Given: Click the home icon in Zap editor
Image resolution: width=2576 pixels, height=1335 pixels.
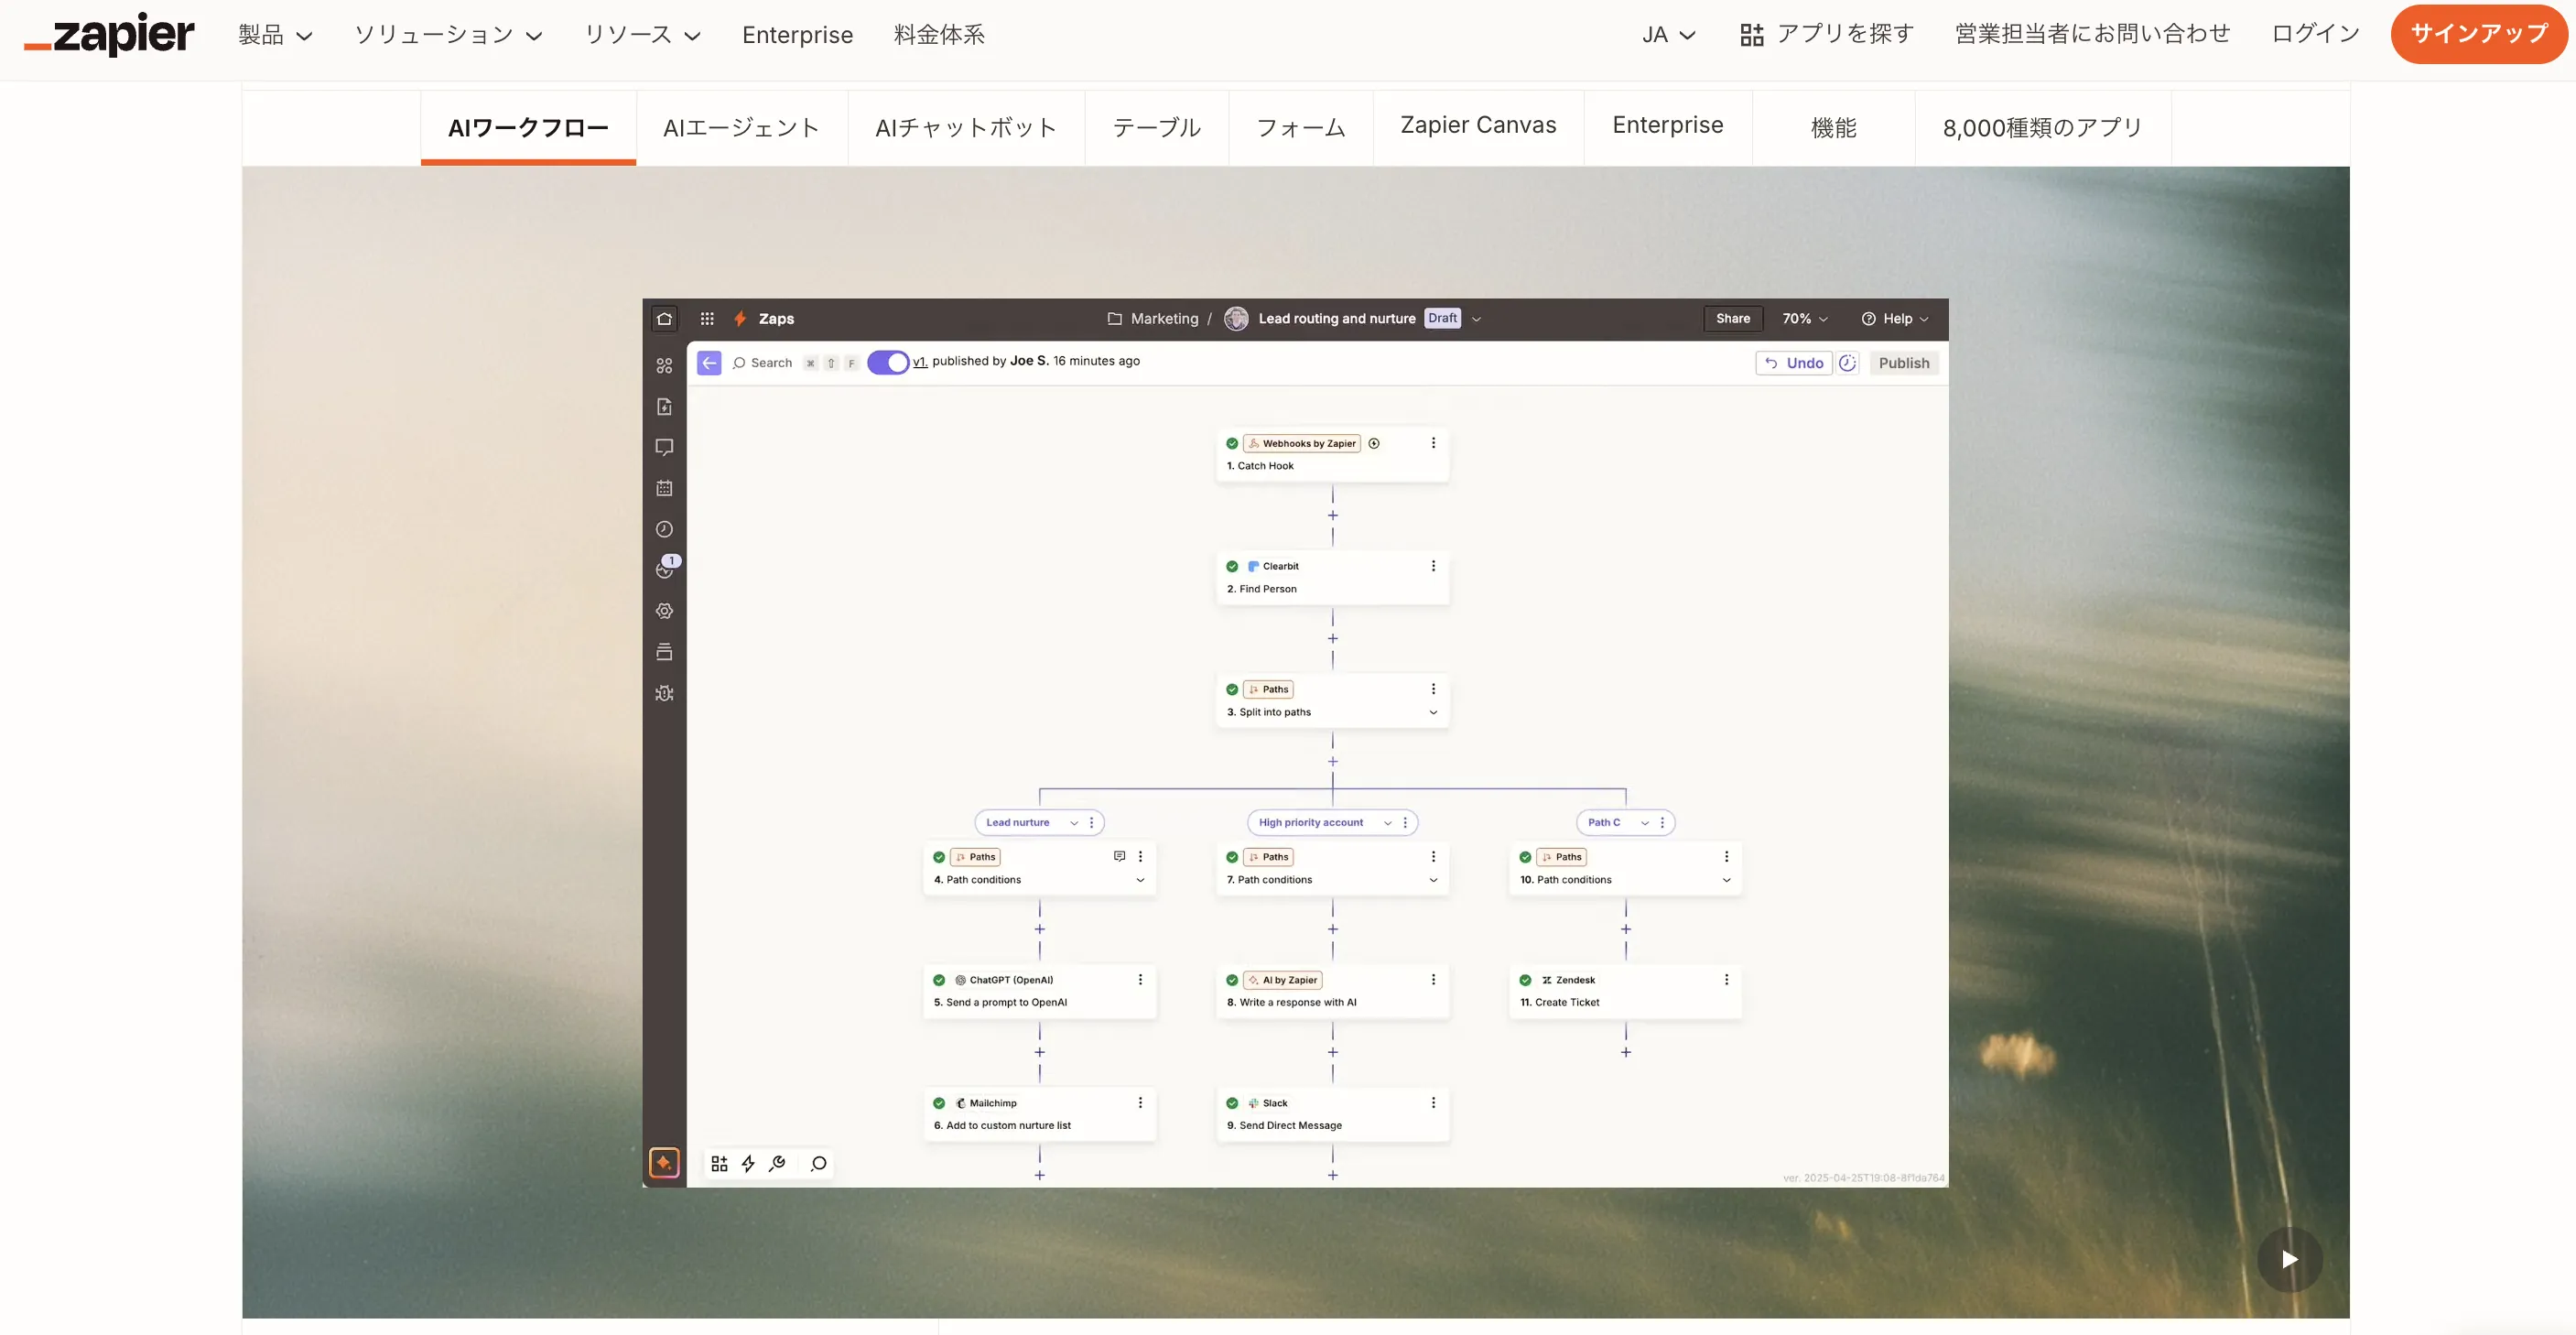Looking at the screenshot, I should click(x=664, y=318).
